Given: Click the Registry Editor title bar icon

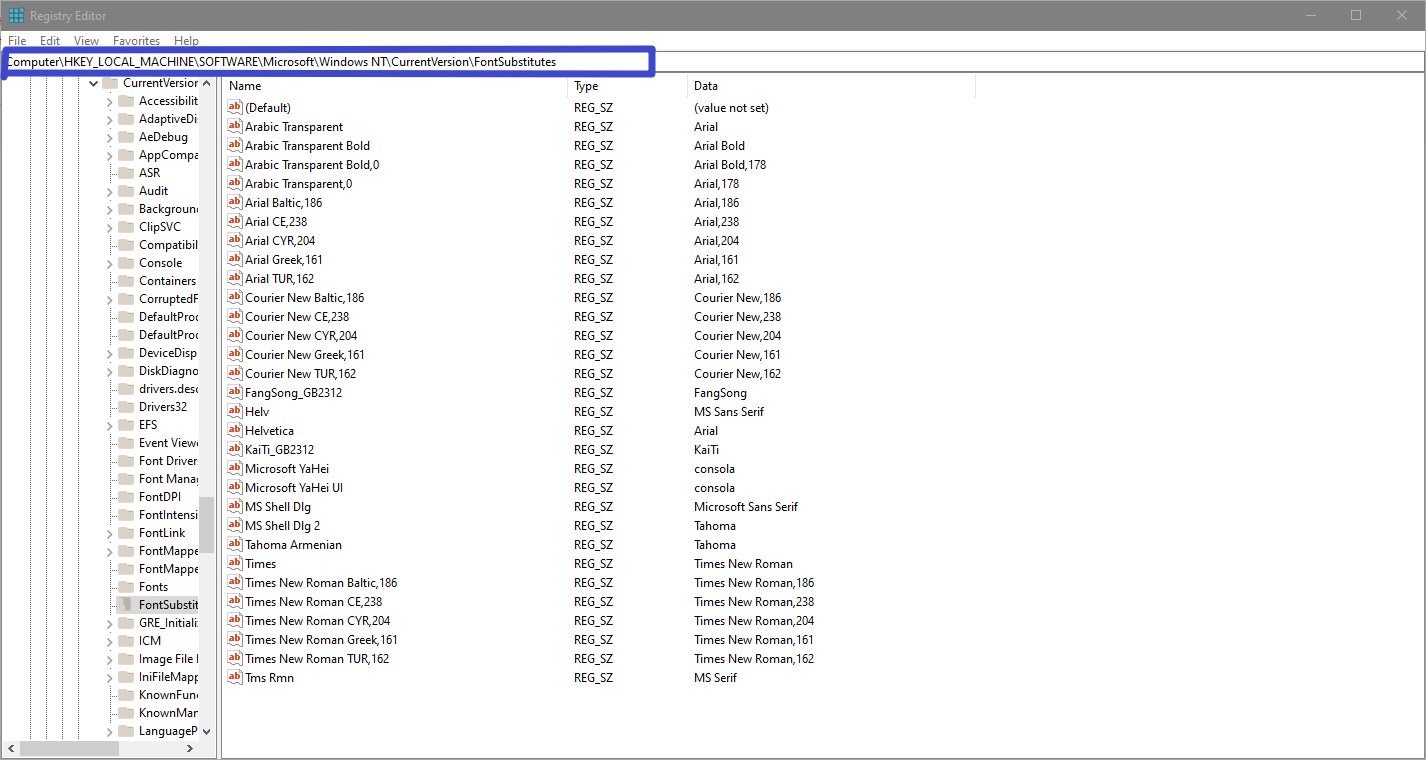Looking at the screenshot, I should 16,15.
